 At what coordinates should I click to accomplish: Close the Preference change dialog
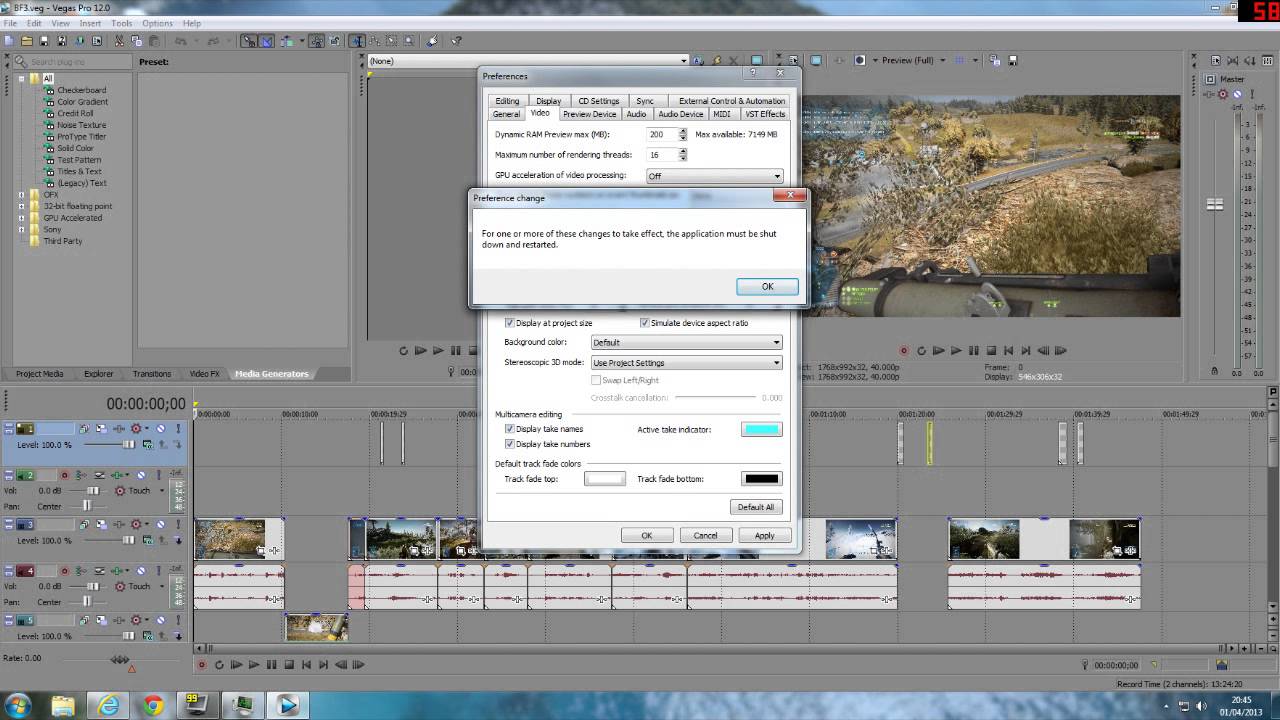(x=790, y=196)
